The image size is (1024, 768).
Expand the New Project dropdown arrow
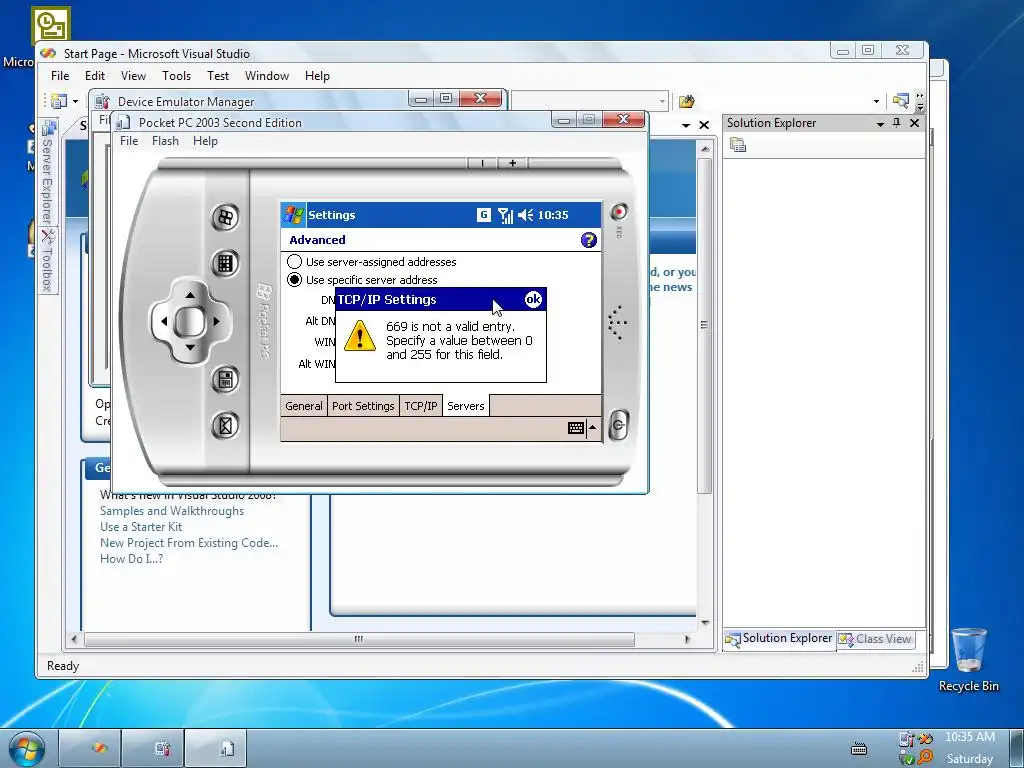[75, 101]
